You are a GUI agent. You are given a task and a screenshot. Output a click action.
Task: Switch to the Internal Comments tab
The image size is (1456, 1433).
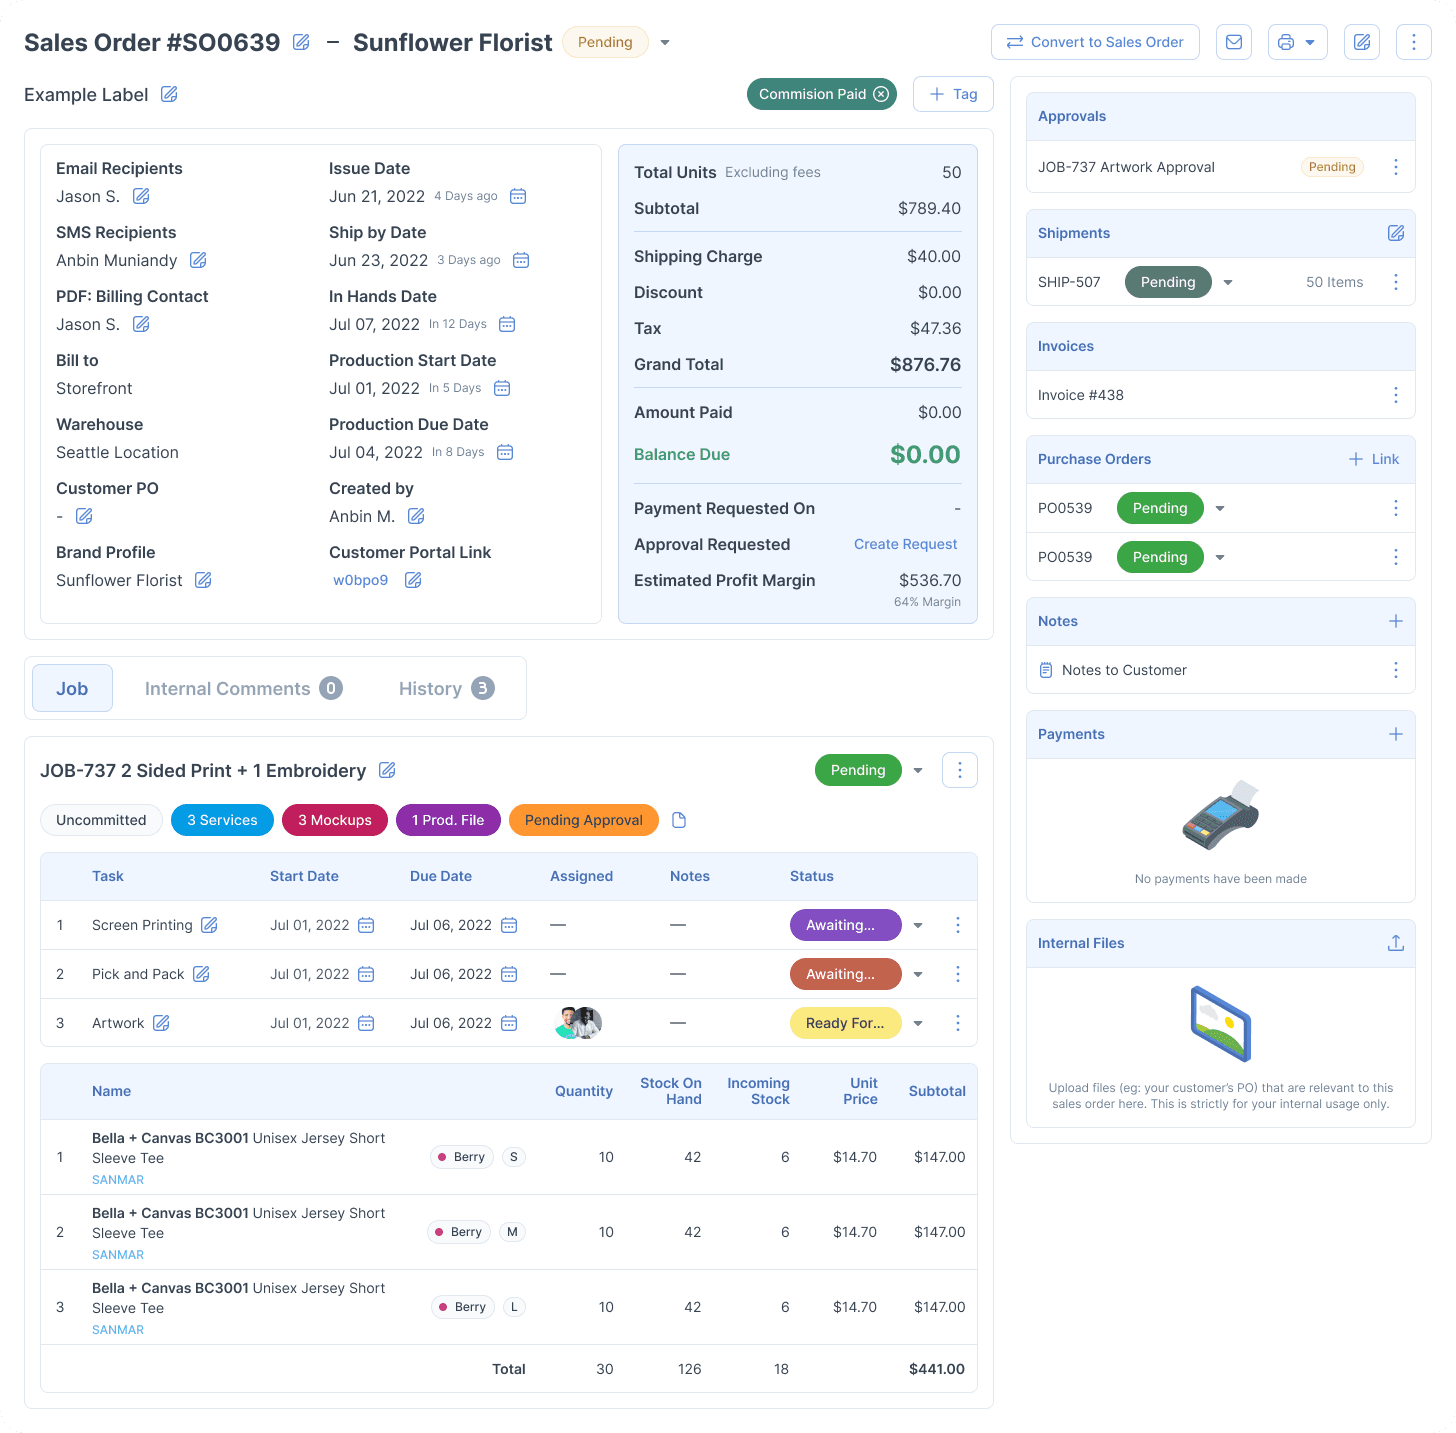pos(228,688)
